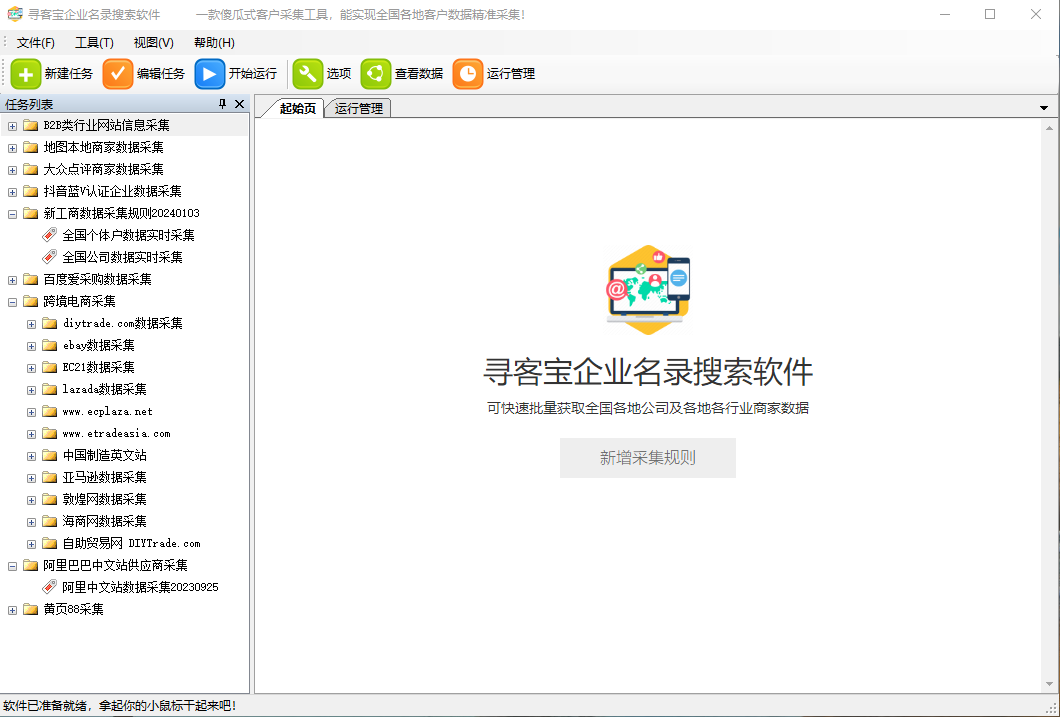Click folder icon of 海商网数据采集
This screenshot has width=1060, height=717.
click(49, 521)
